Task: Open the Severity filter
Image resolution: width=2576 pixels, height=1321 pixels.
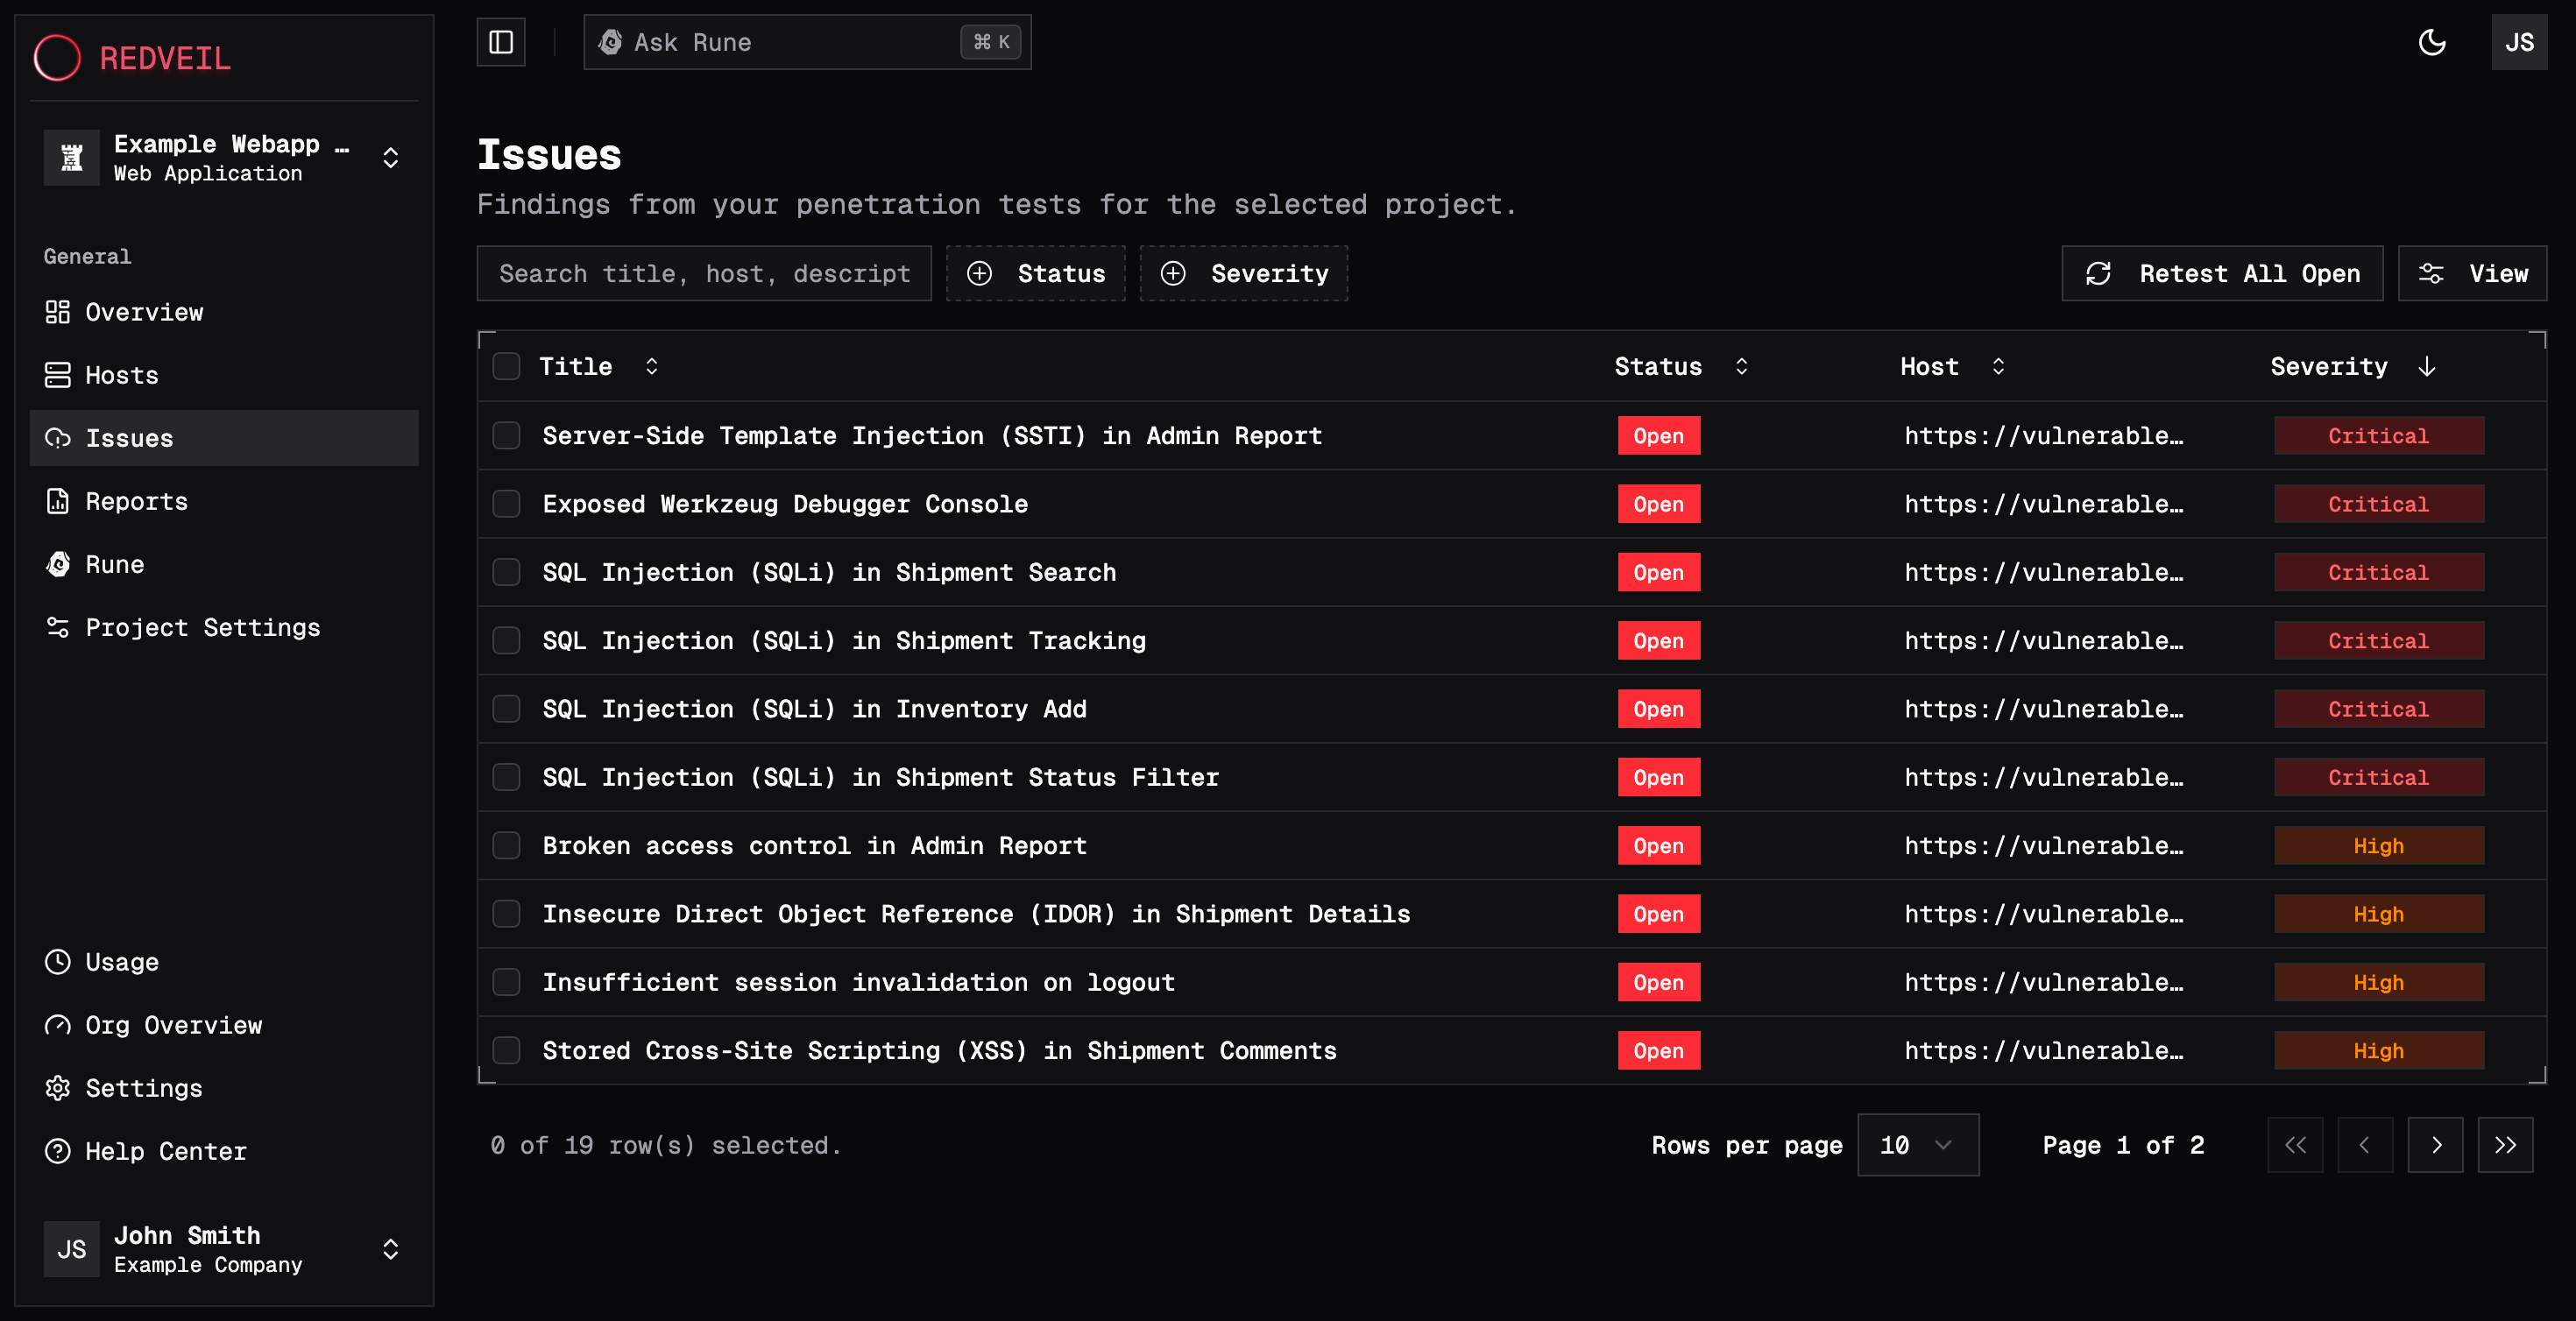Action: [x=1243, y=273]
